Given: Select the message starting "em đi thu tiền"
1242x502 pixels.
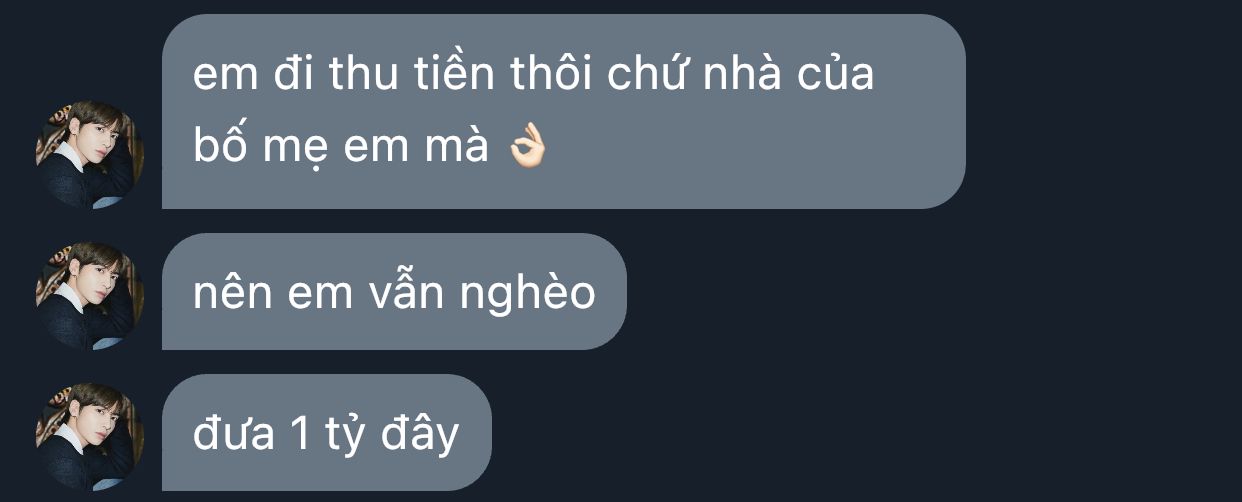Looking at the screenshot, I should pyautogui.click(x=563, y=111).
